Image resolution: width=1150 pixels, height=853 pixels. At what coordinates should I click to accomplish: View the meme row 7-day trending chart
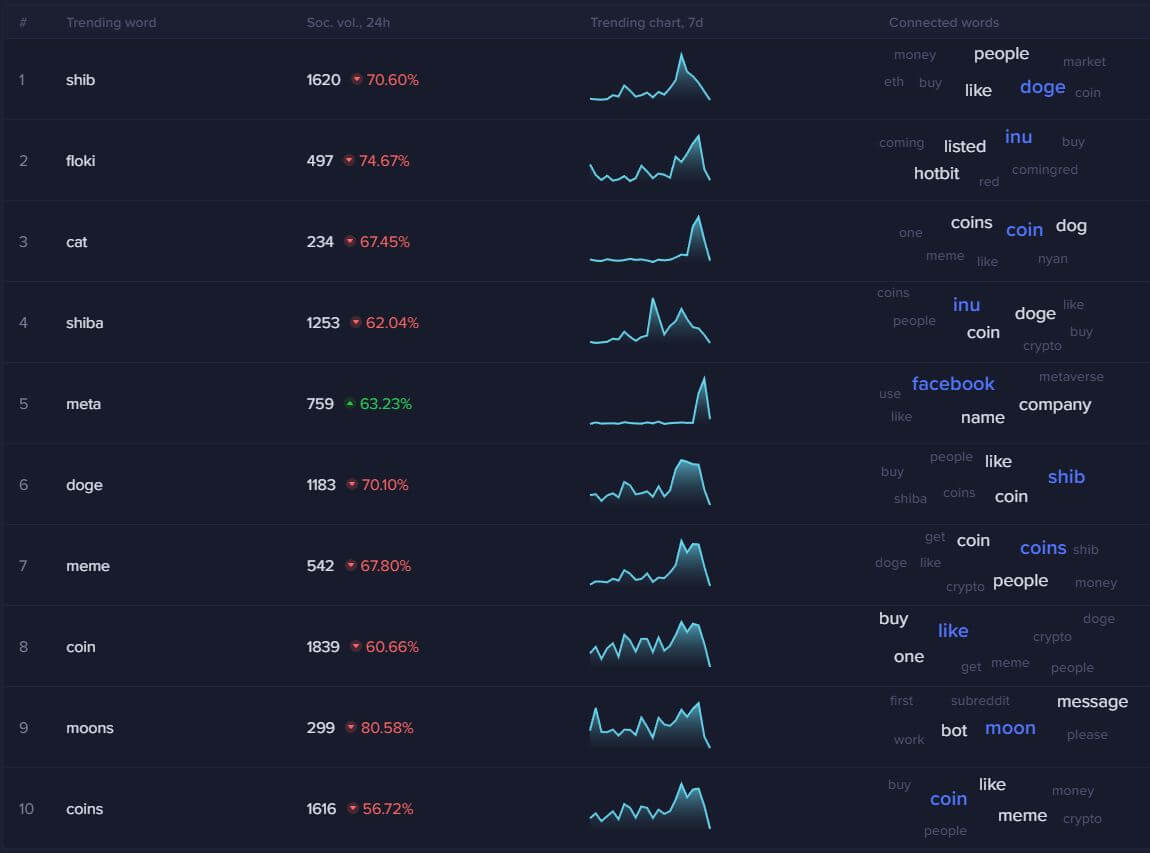pyautogui.click(x=650, y=563)
